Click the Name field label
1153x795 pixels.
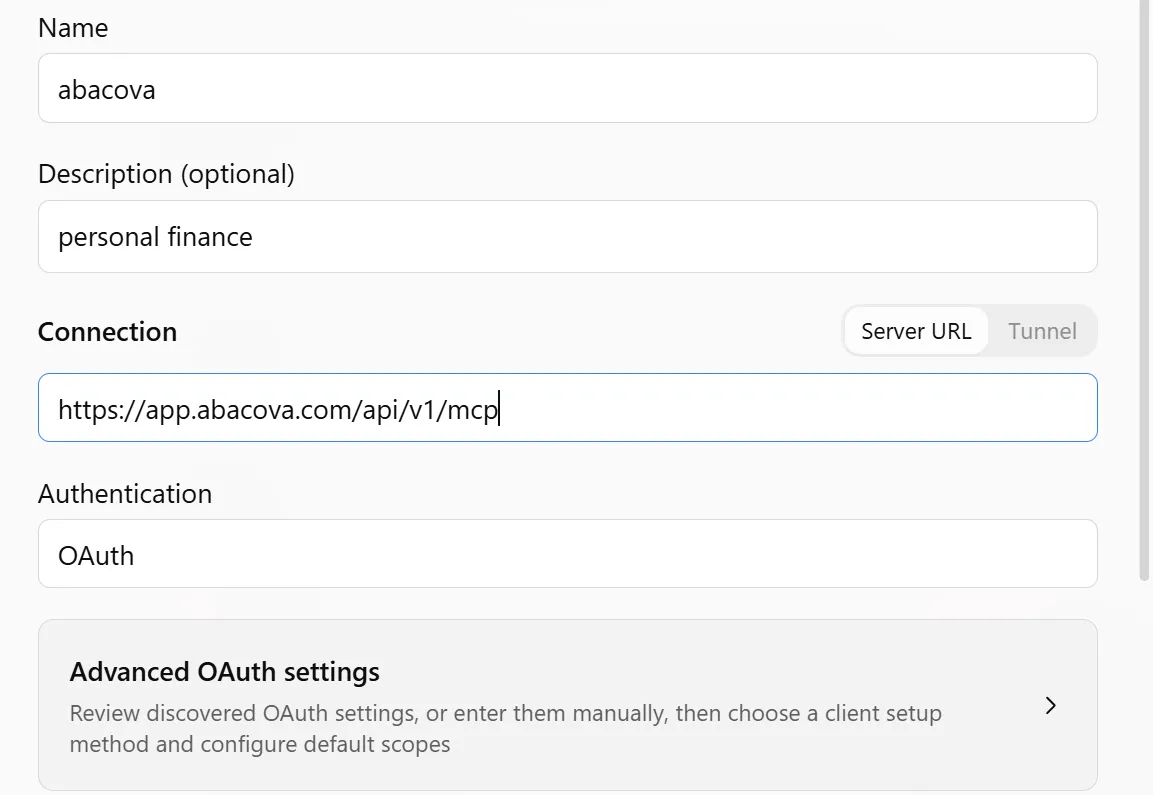point(73,28)
